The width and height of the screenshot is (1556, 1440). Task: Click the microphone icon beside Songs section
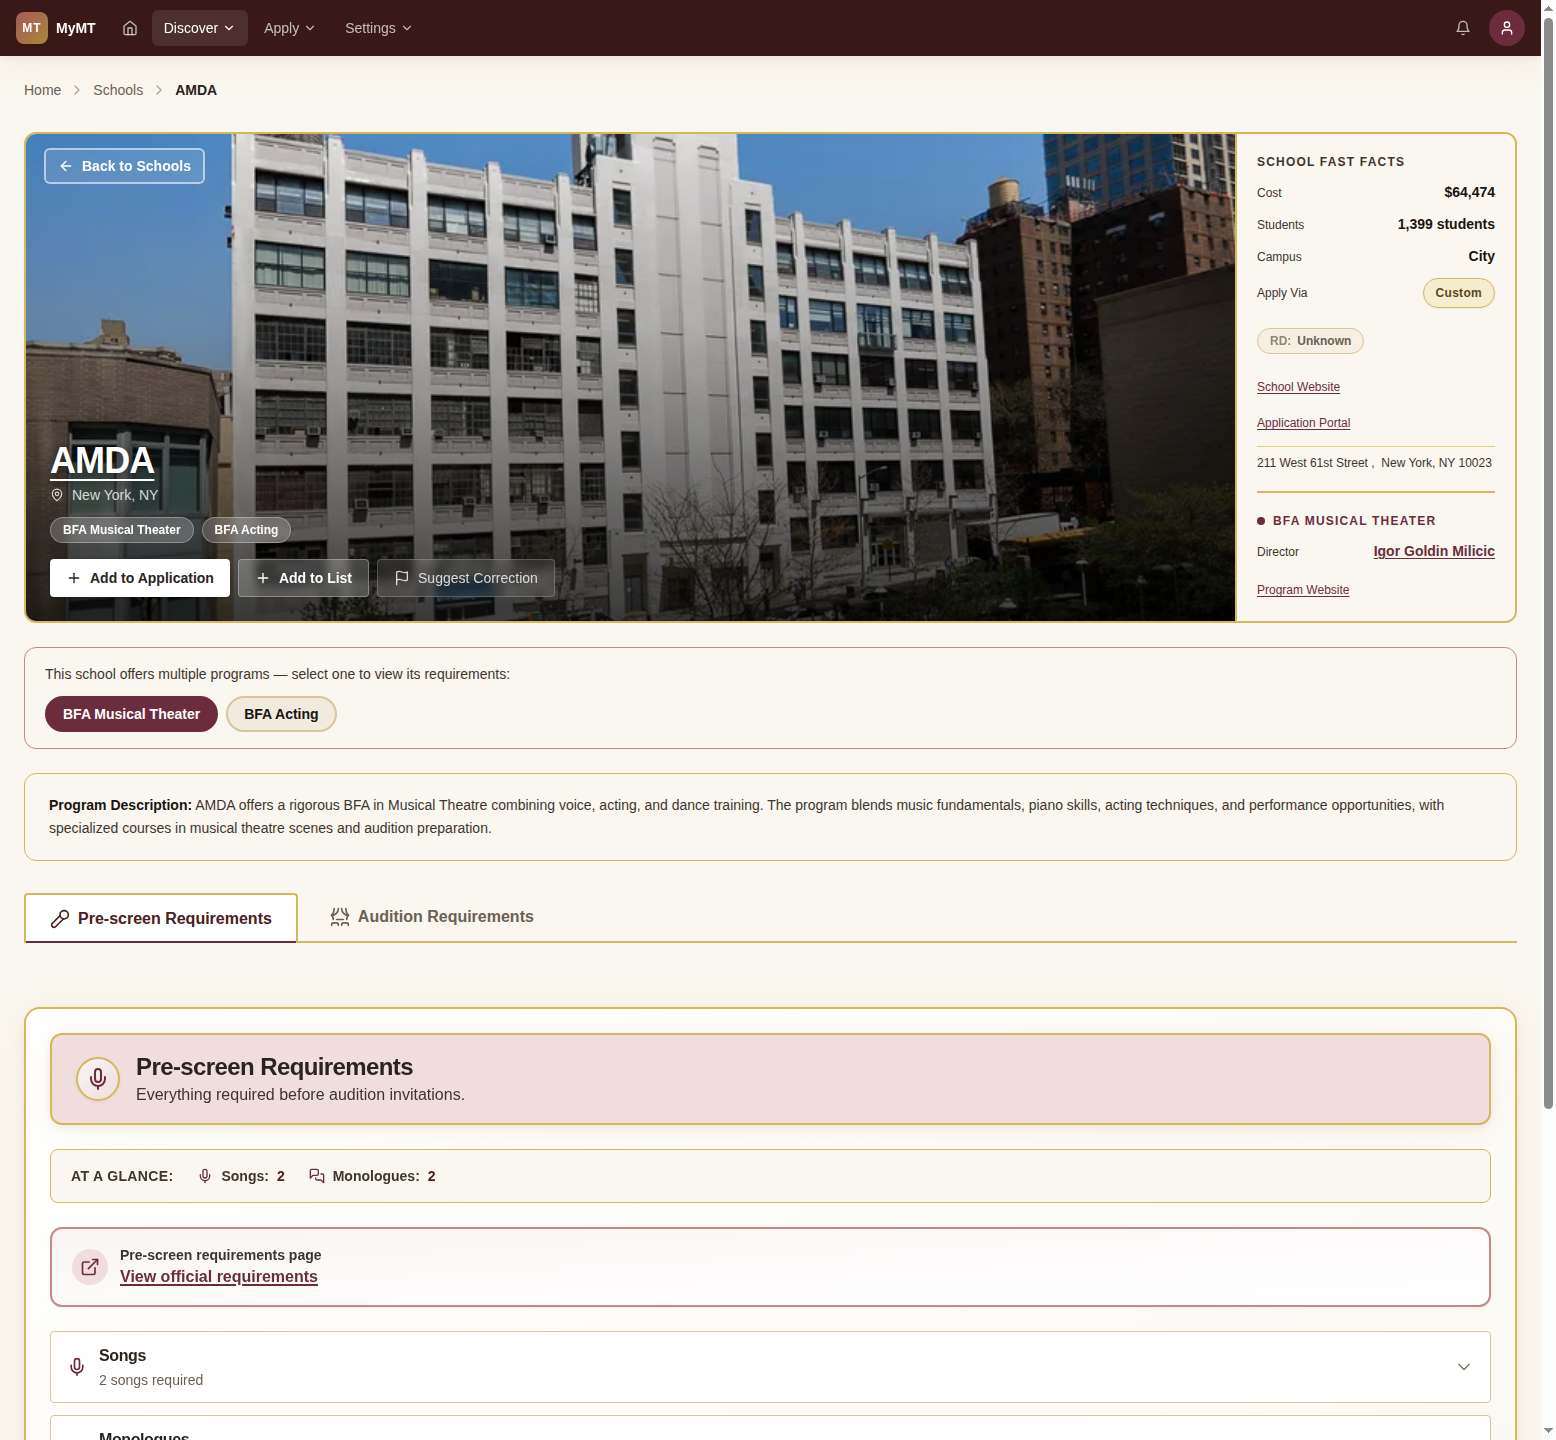point(77,1367)
